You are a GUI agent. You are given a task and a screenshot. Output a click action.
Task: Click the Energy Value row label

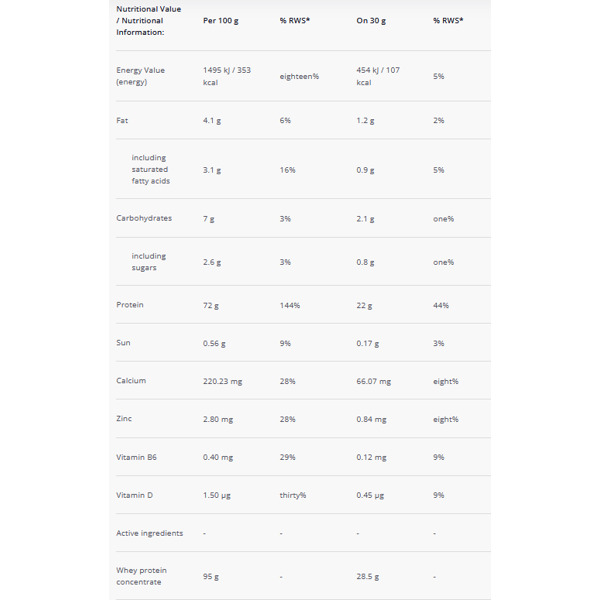tap(141, 76)
